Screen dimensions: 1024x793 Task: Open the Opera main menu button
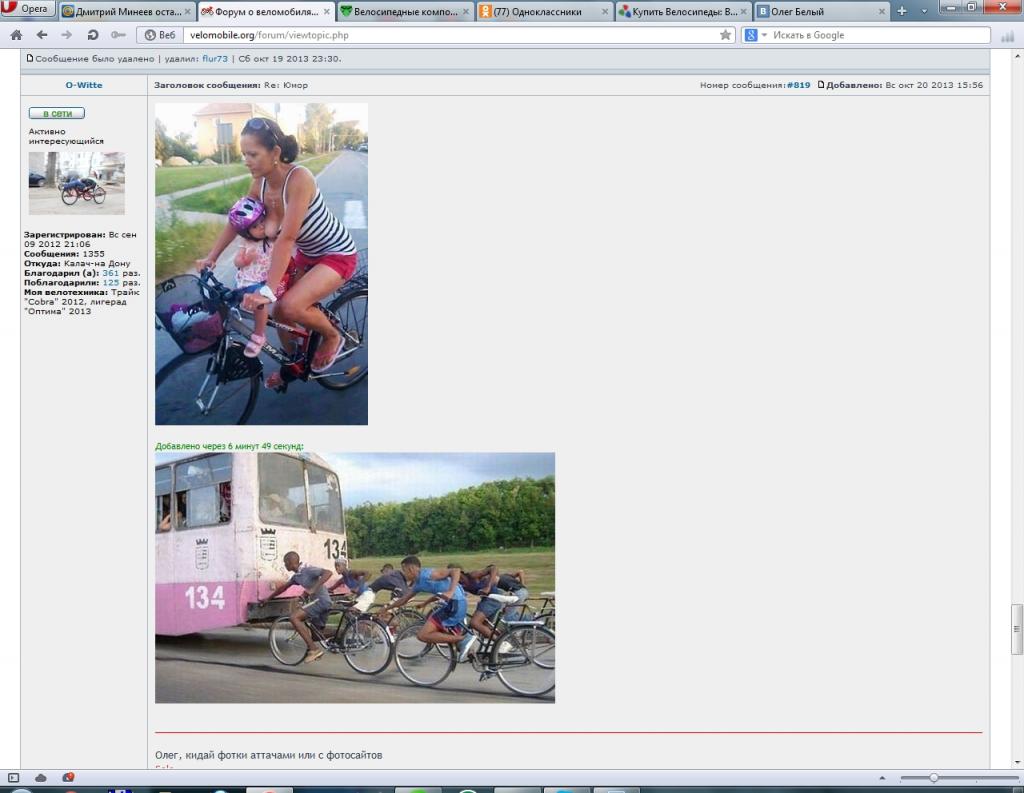click(27, 9)
